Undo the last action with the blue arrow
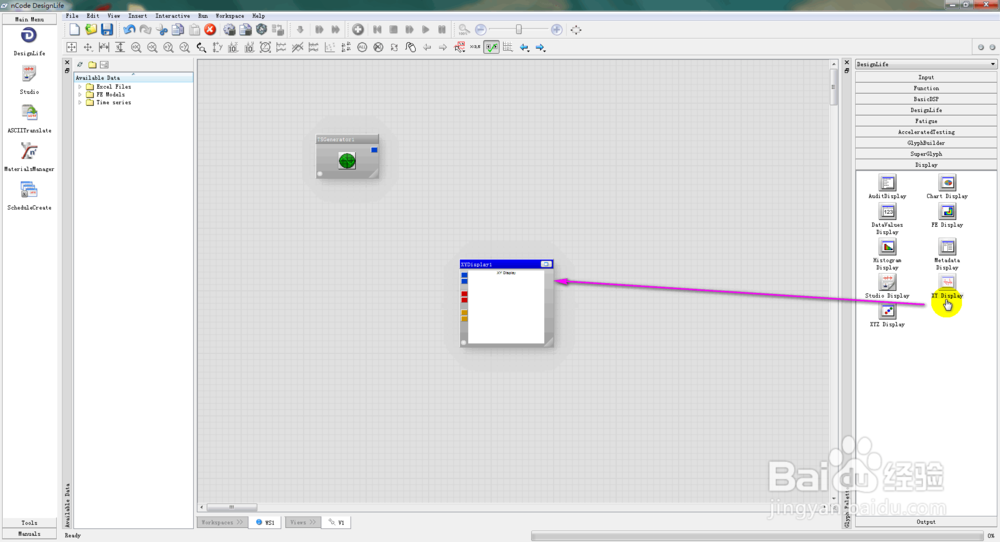The image size is (1000, 542). click(129, 29)
